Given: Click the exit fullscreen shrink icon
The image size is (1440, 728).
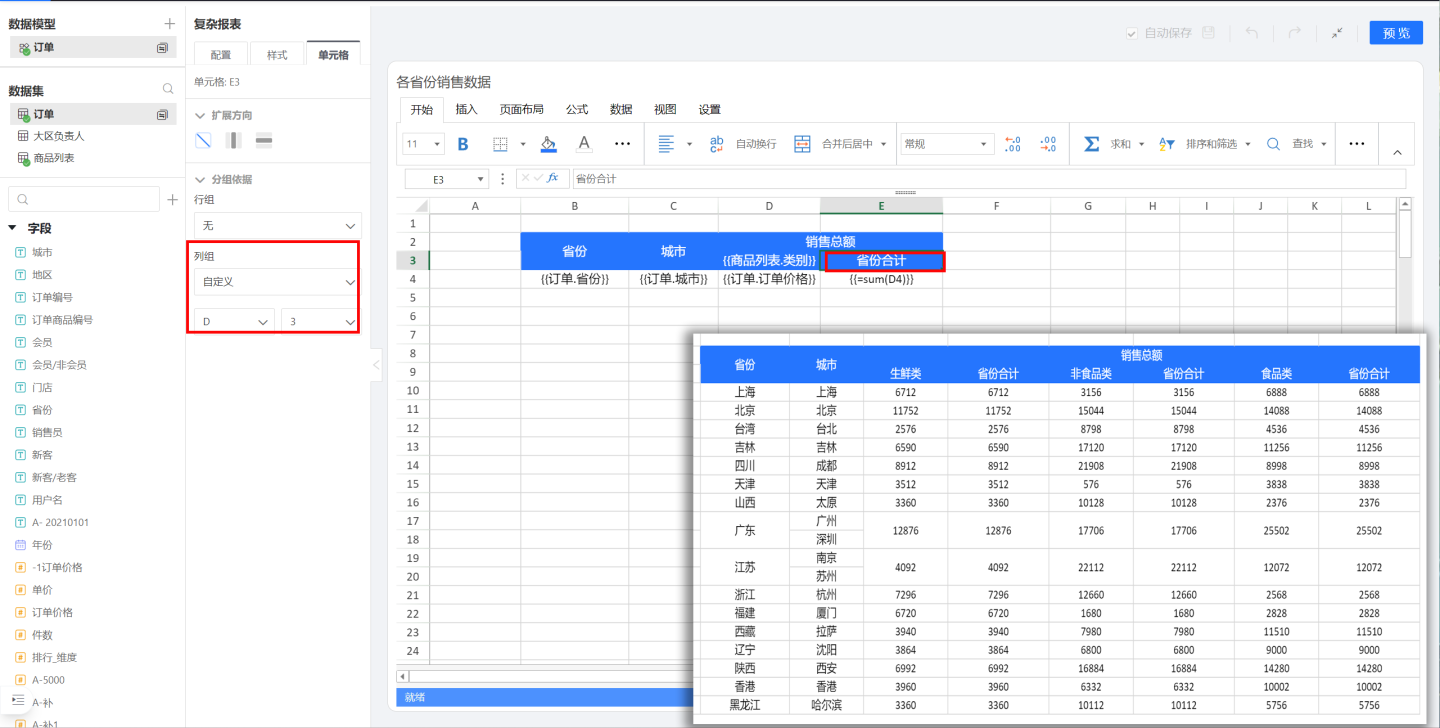Looking at the screenshot, I should click(x=1337, y=33).
